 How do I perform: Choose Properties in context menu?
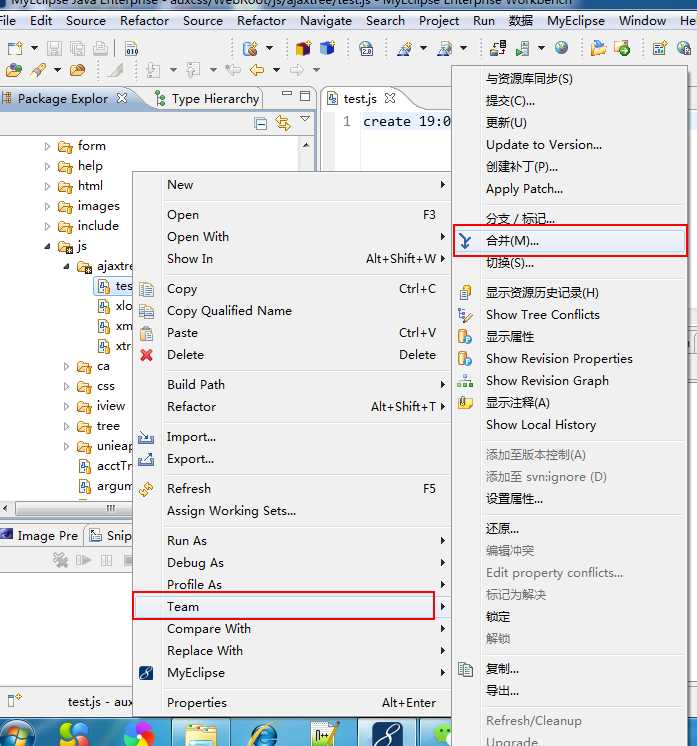click(291, 703)
